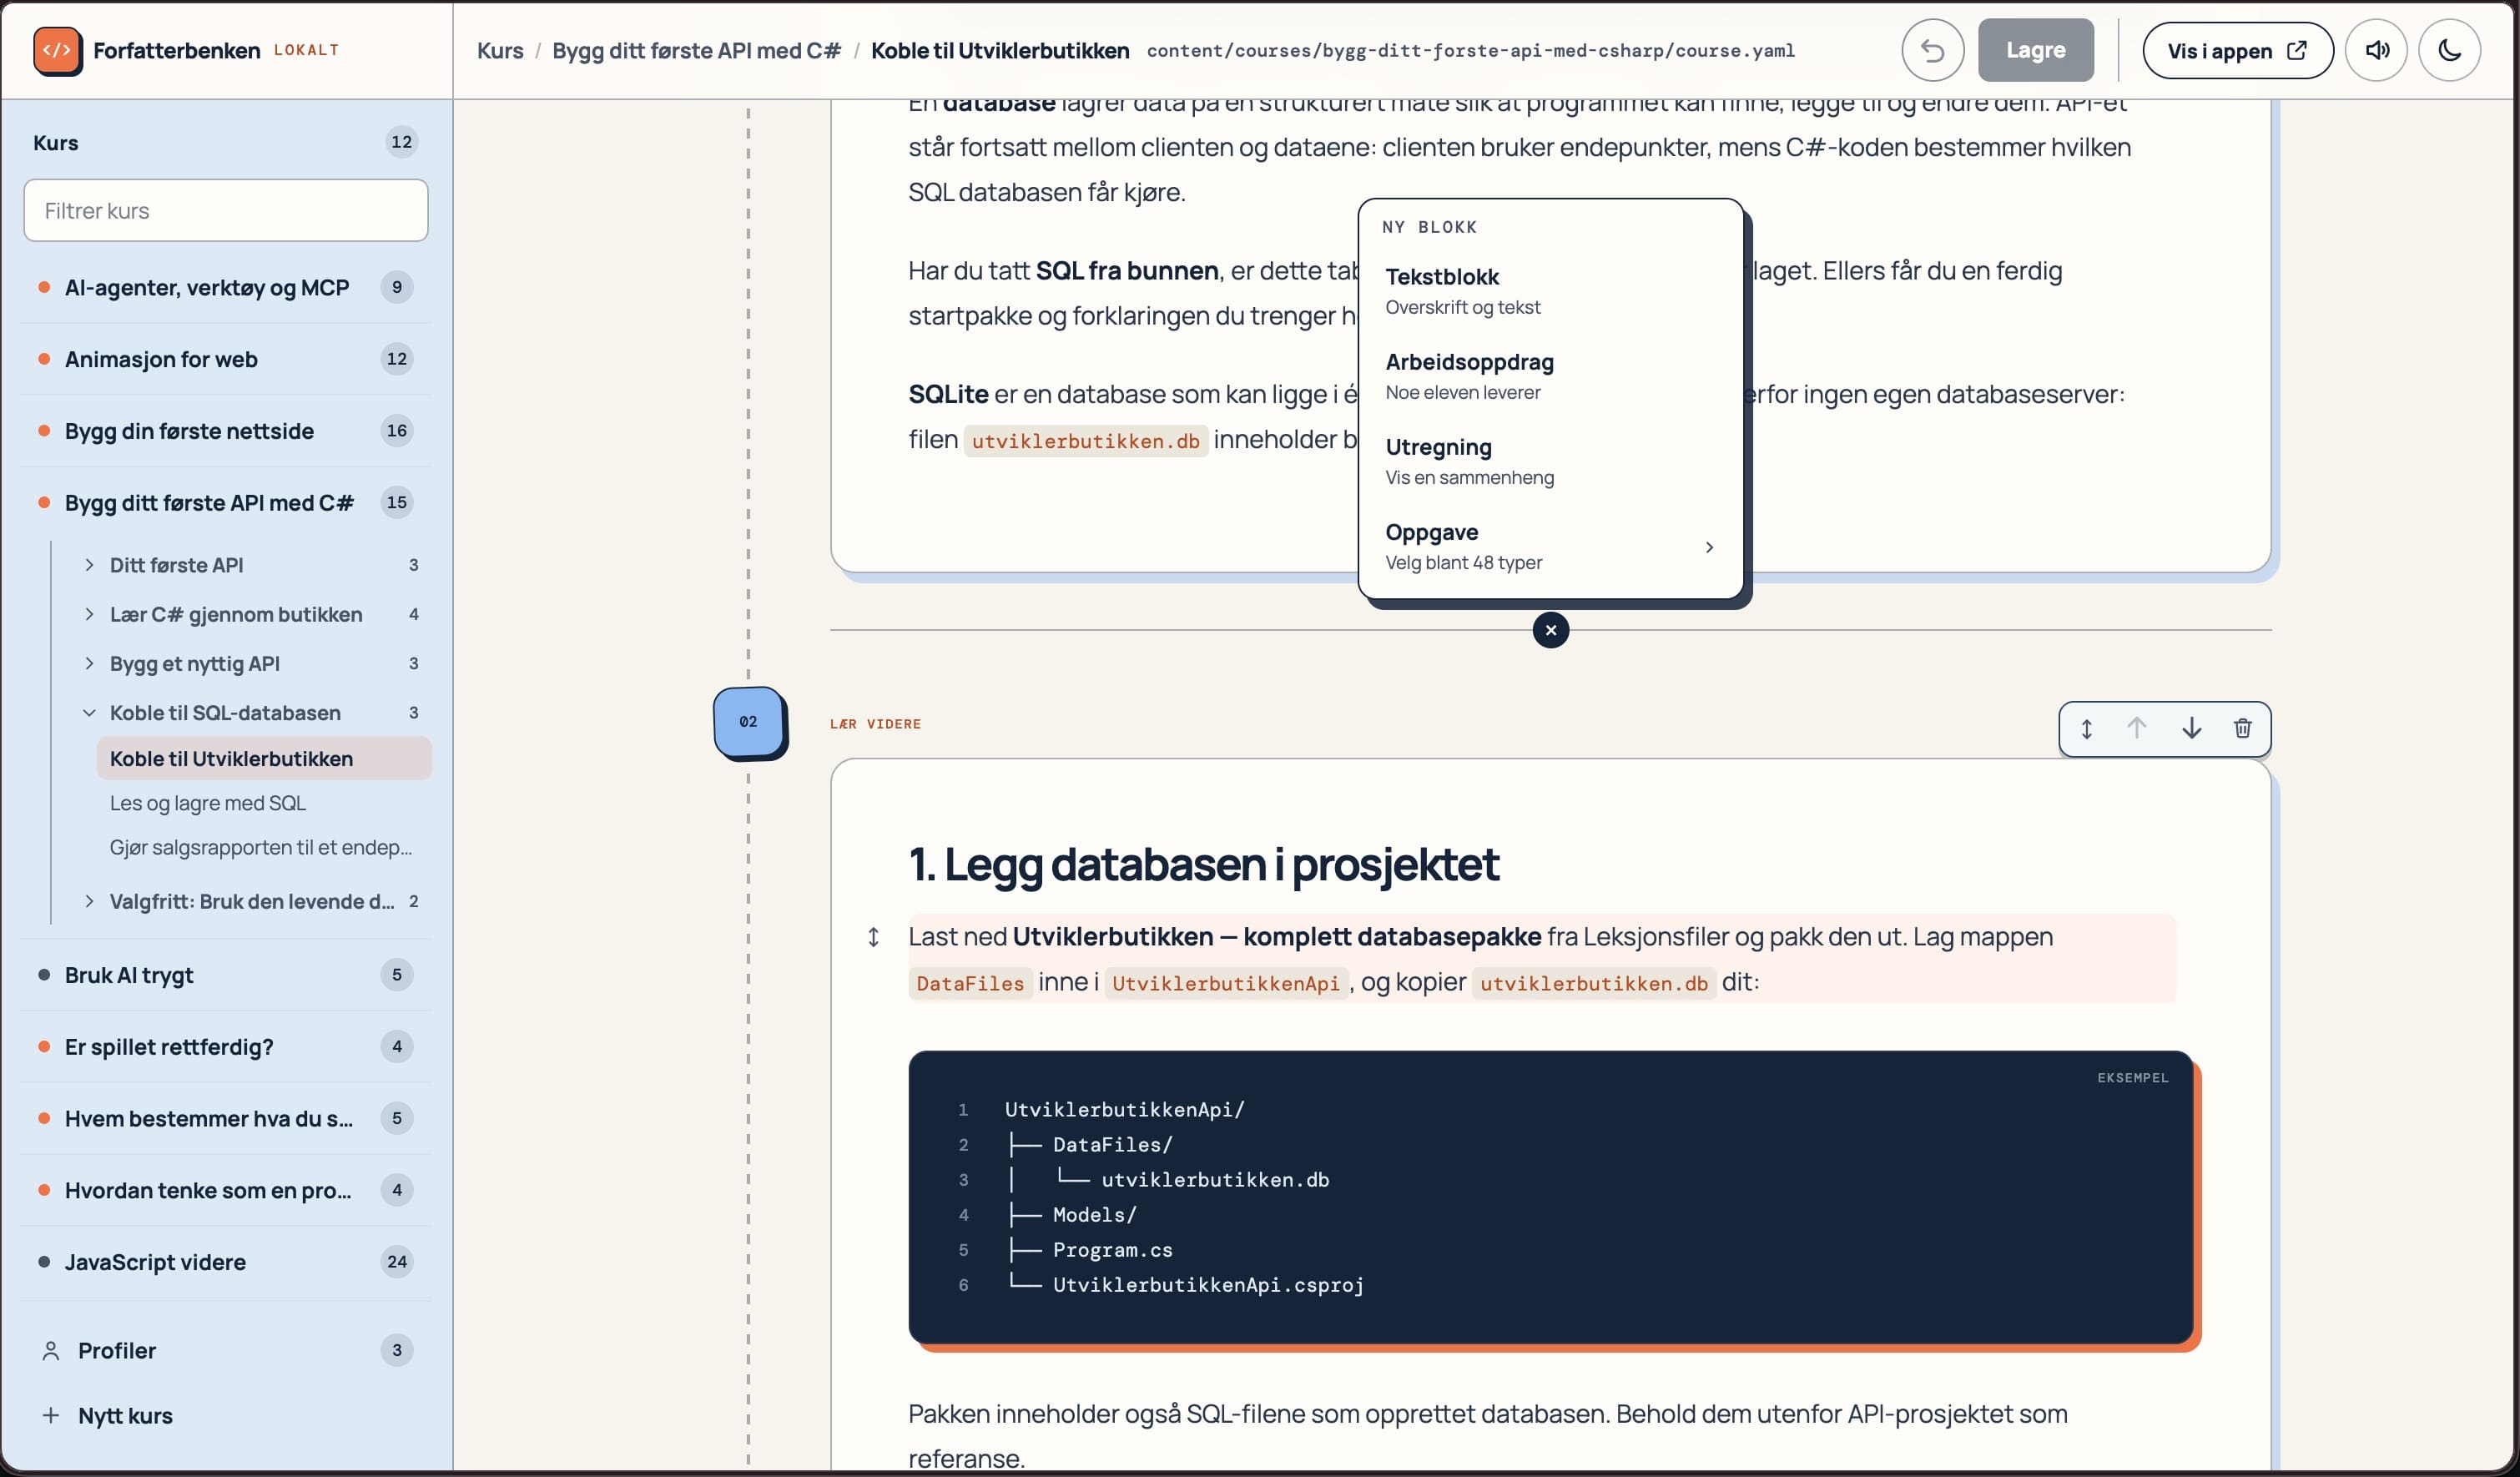Click Bygg ditt første API med C# breadcrumb
This screenshot has width=2520, height=1477.
click(697, 51)
